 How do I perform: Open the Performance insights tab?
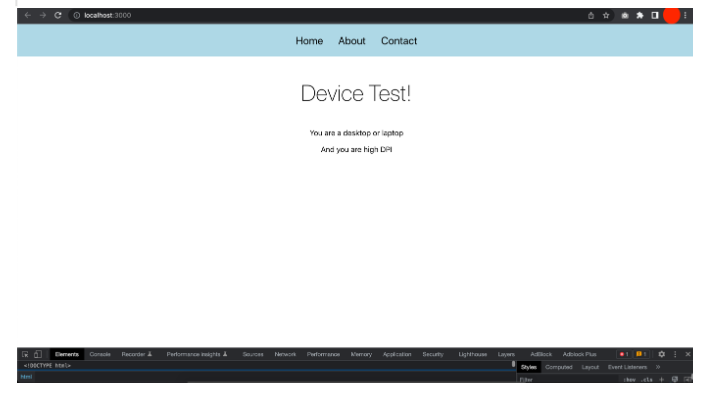tap(197, 354)
